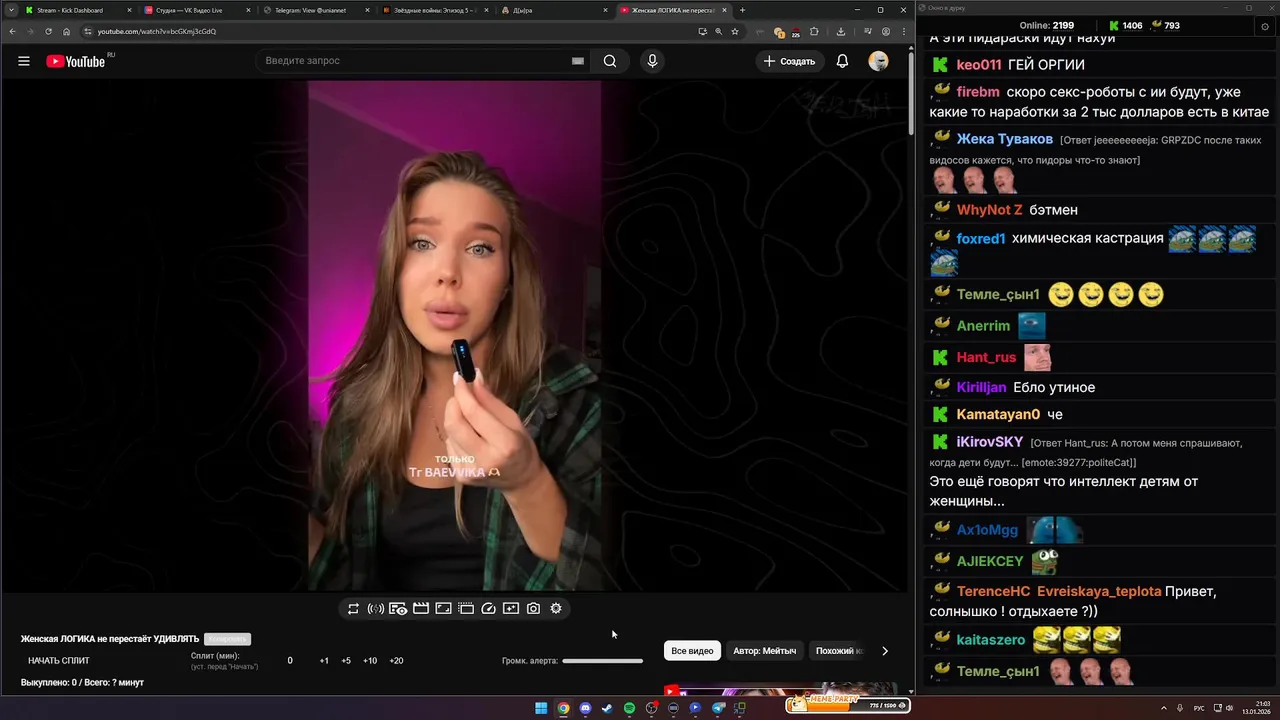
Task: Click the extension icon with 225 badge
Action: (795, 32)
